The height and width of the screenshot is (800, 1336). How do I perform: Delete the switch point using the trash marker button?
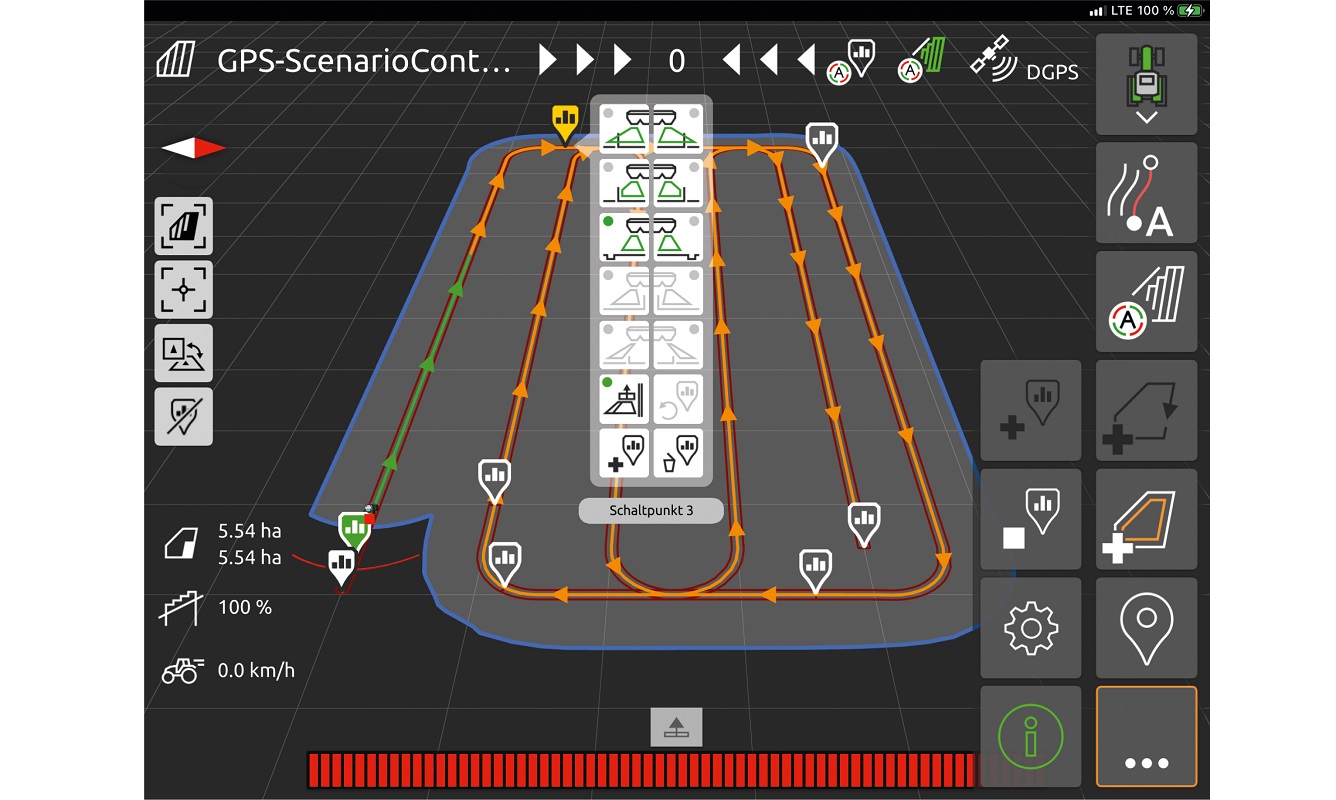click(x=678, y=452)
